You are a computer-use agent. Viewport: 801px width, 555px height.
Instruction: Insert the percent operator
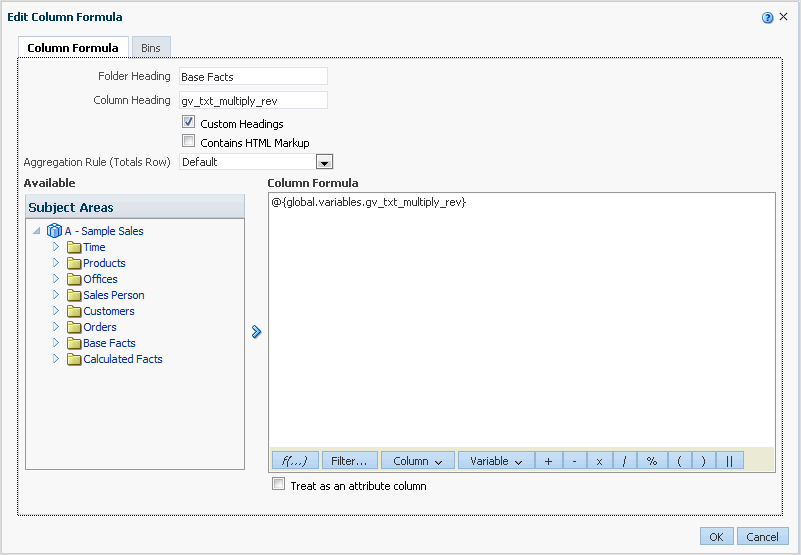pos(651,461)
